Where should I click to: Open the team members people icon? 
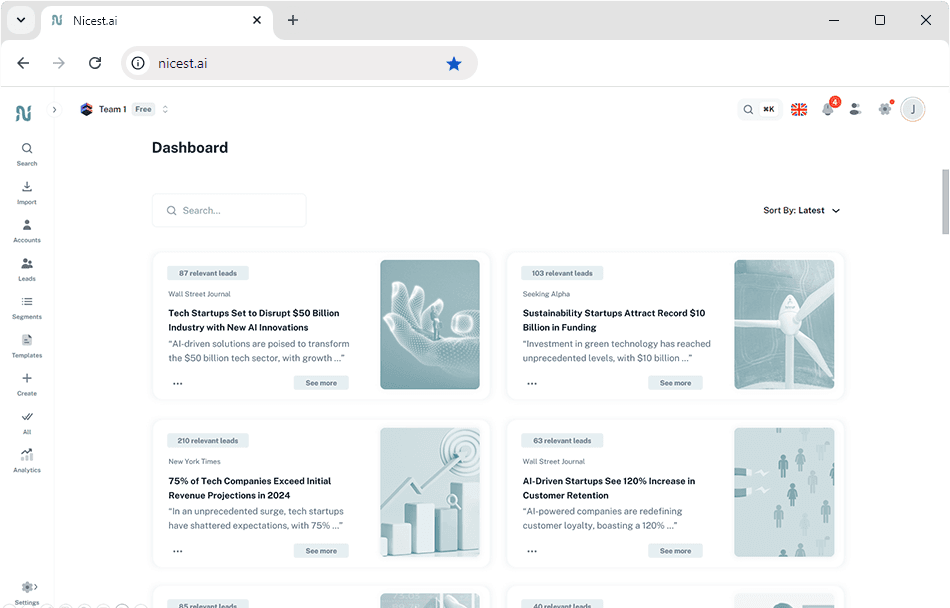click(x=855, y=109)
